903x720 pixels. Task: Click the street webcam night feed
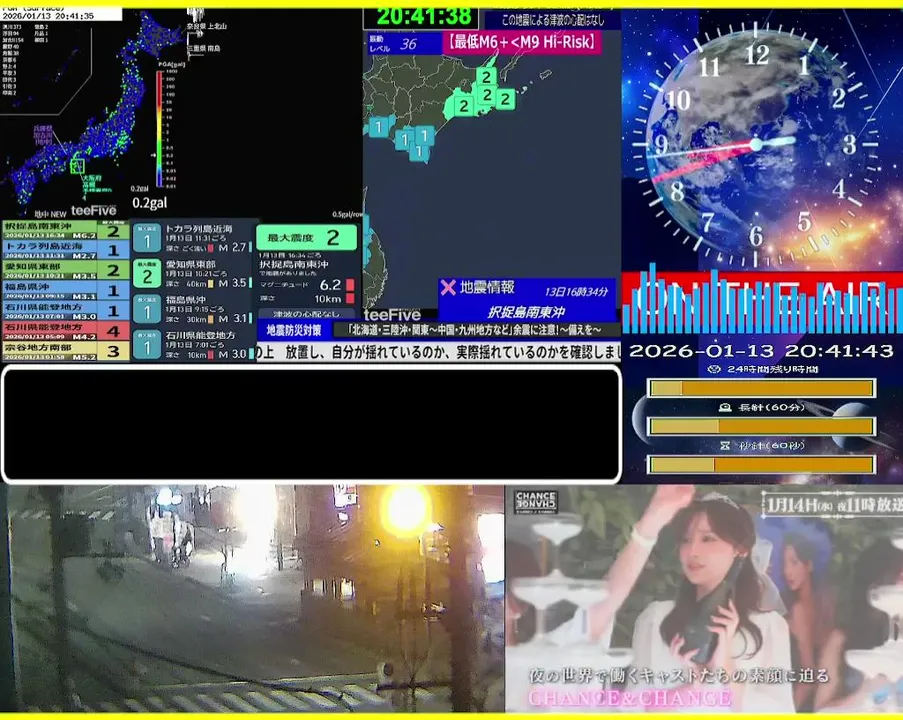click(253, 598)
